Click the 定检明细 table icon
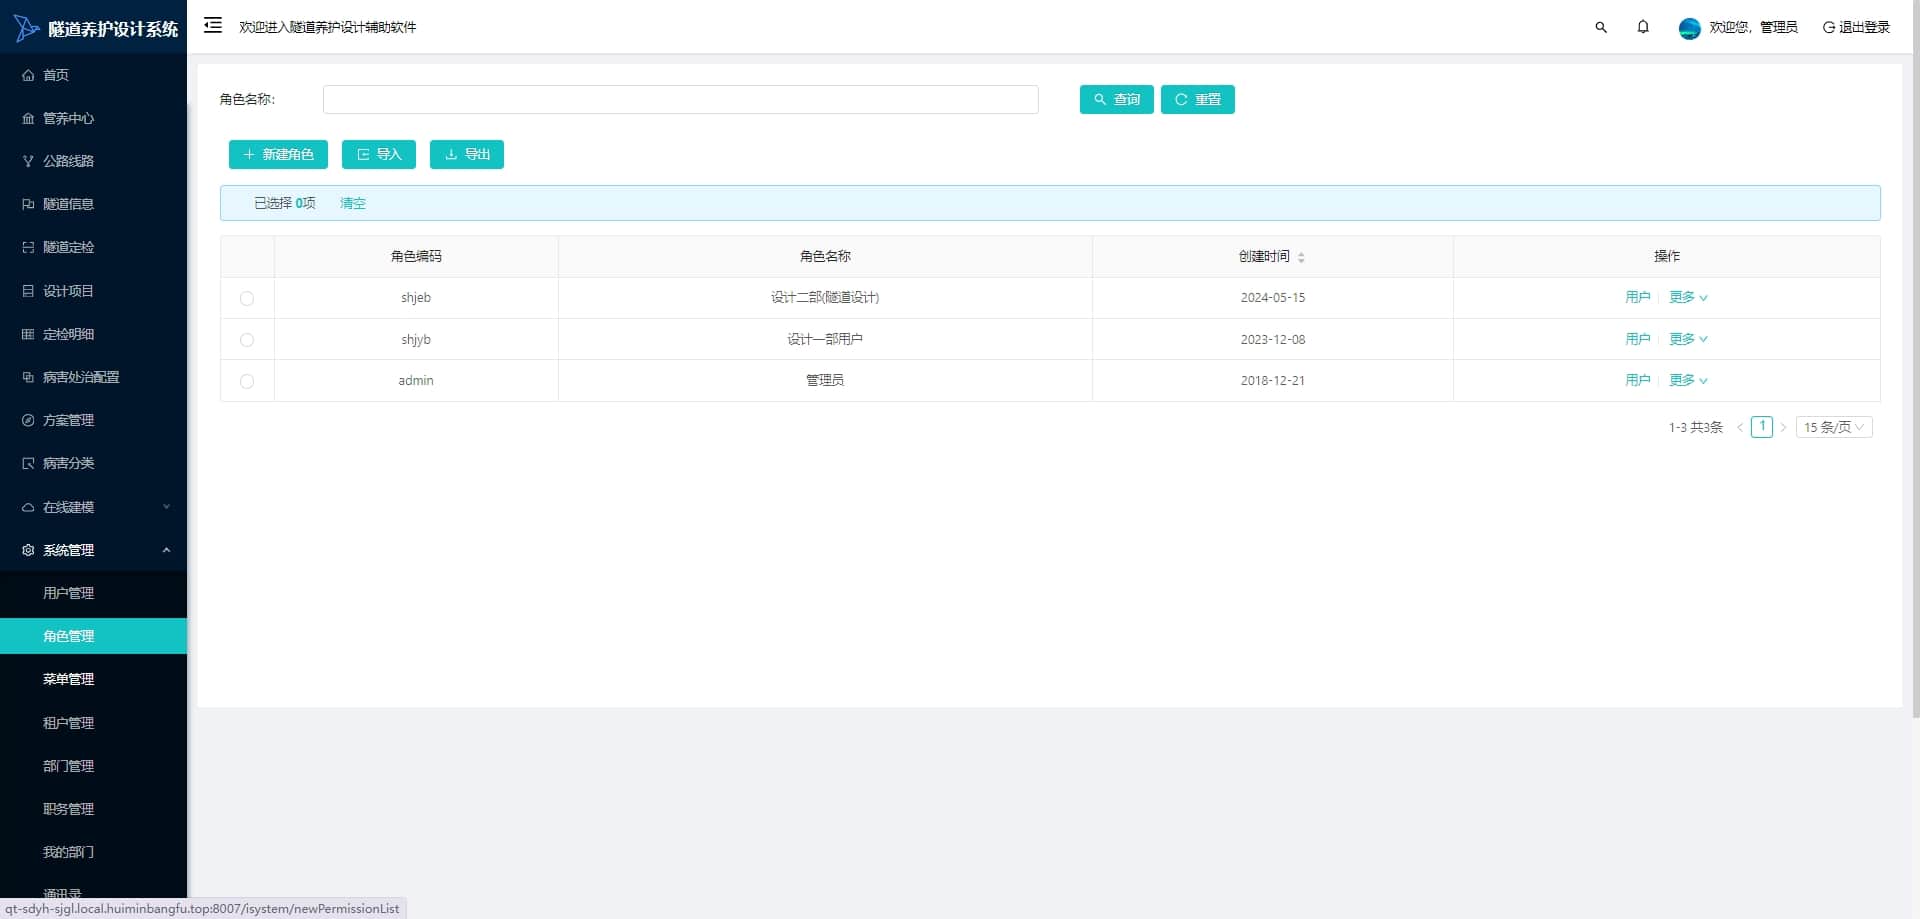The width and height of the screenshot is (1920, 919). (x=28, y=334)
